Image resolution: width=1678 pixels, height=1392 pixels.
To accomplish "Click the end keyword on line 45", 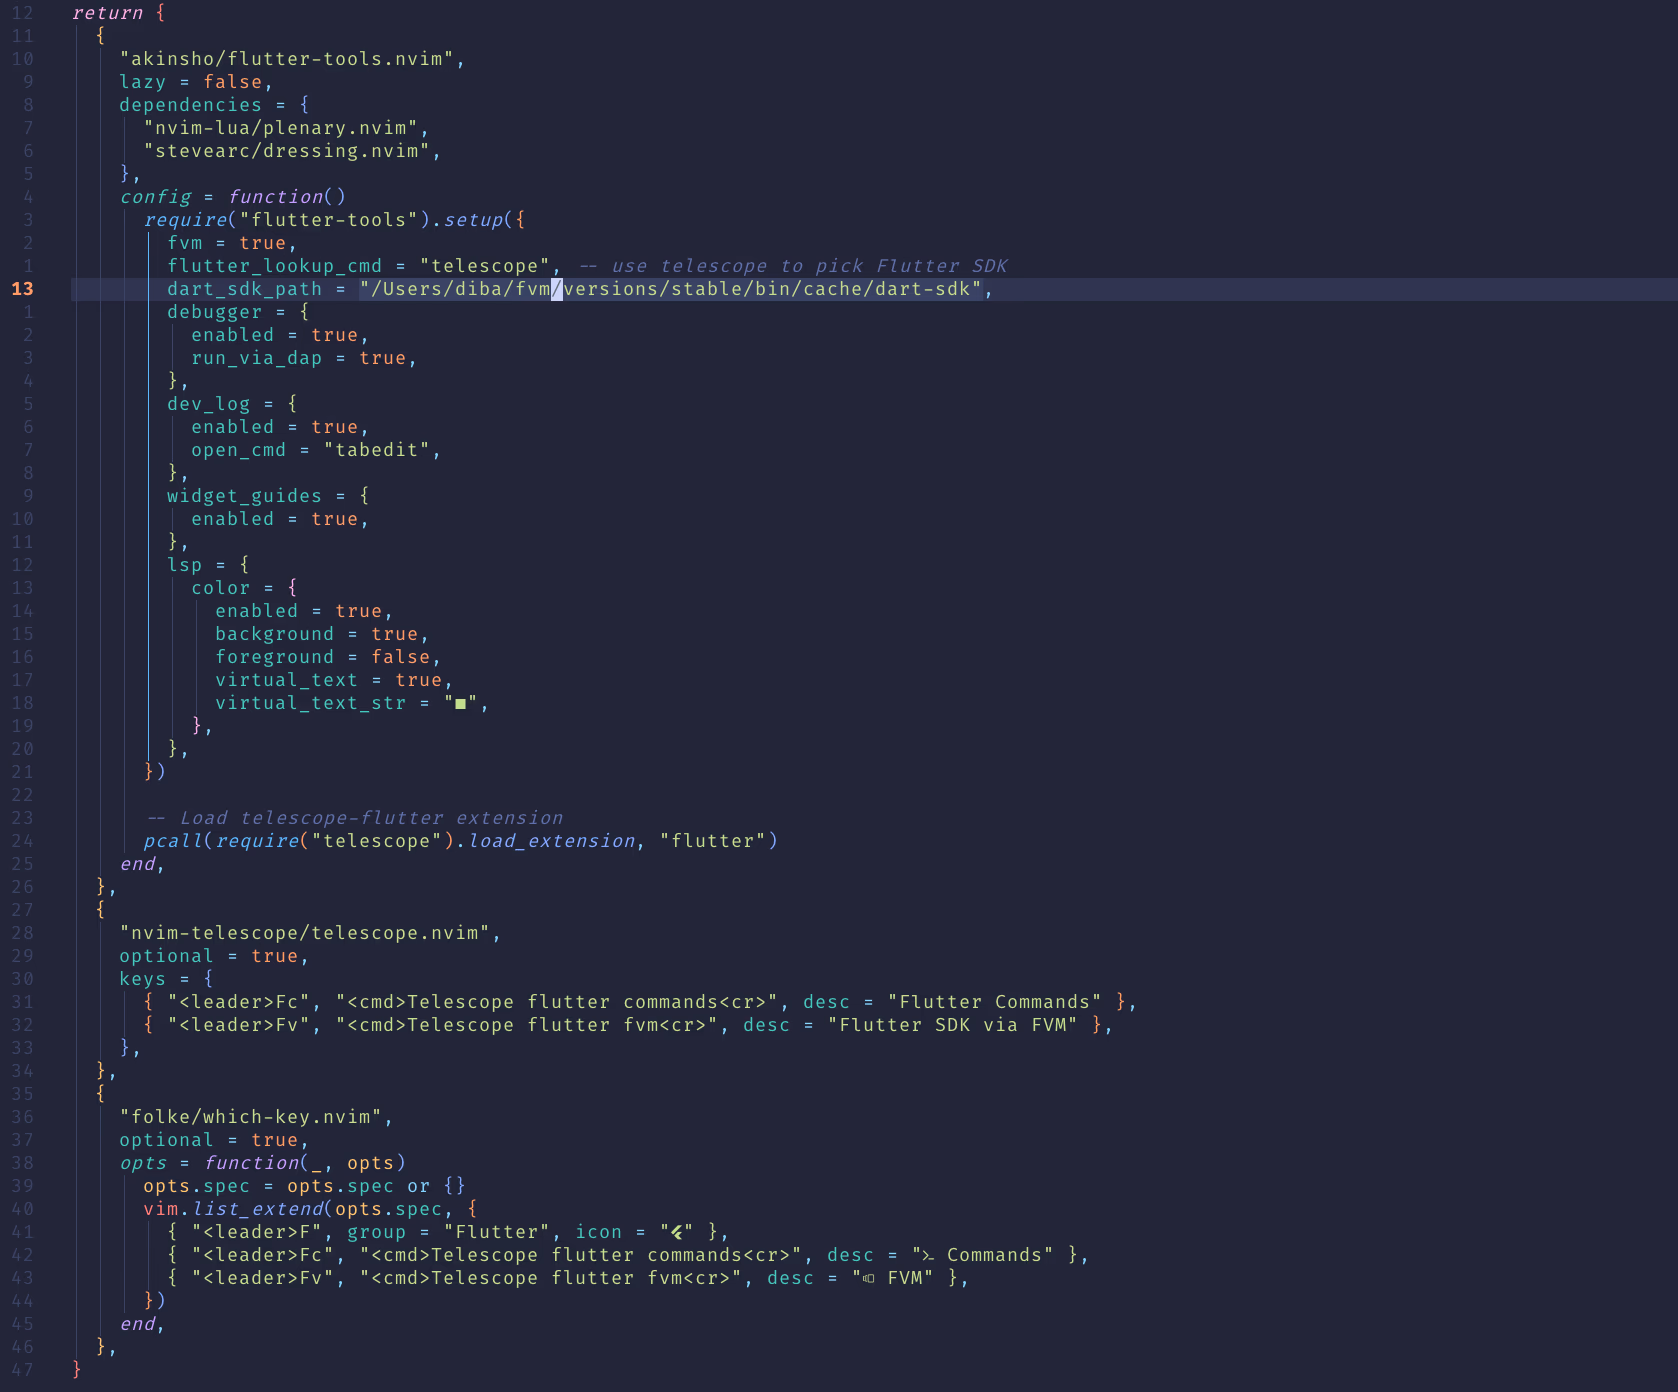I will coord(140,1323).
